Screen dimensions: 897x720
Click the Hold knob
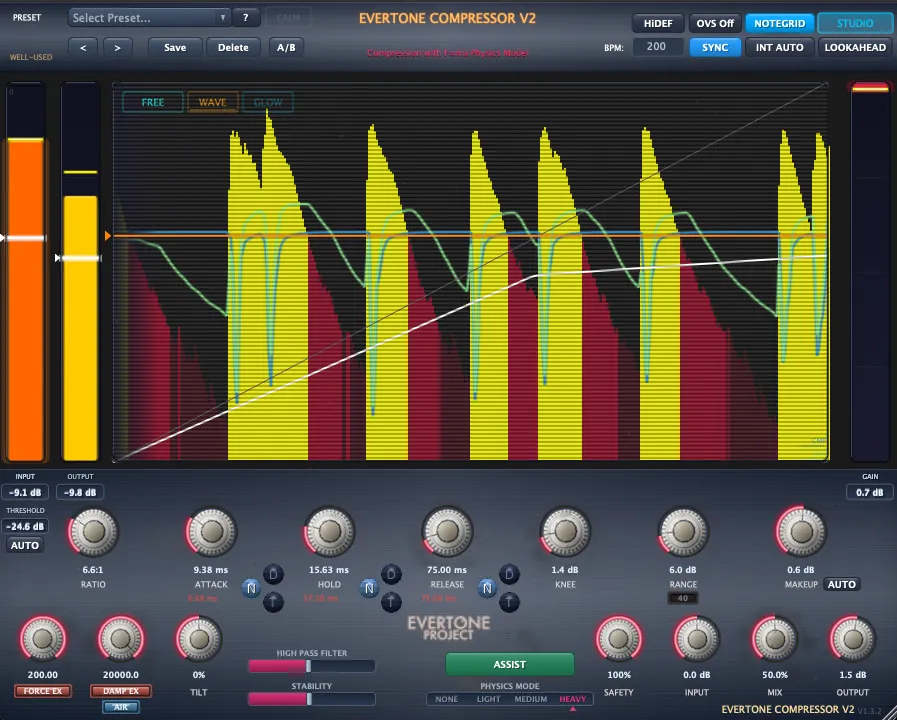pos(329,532)
